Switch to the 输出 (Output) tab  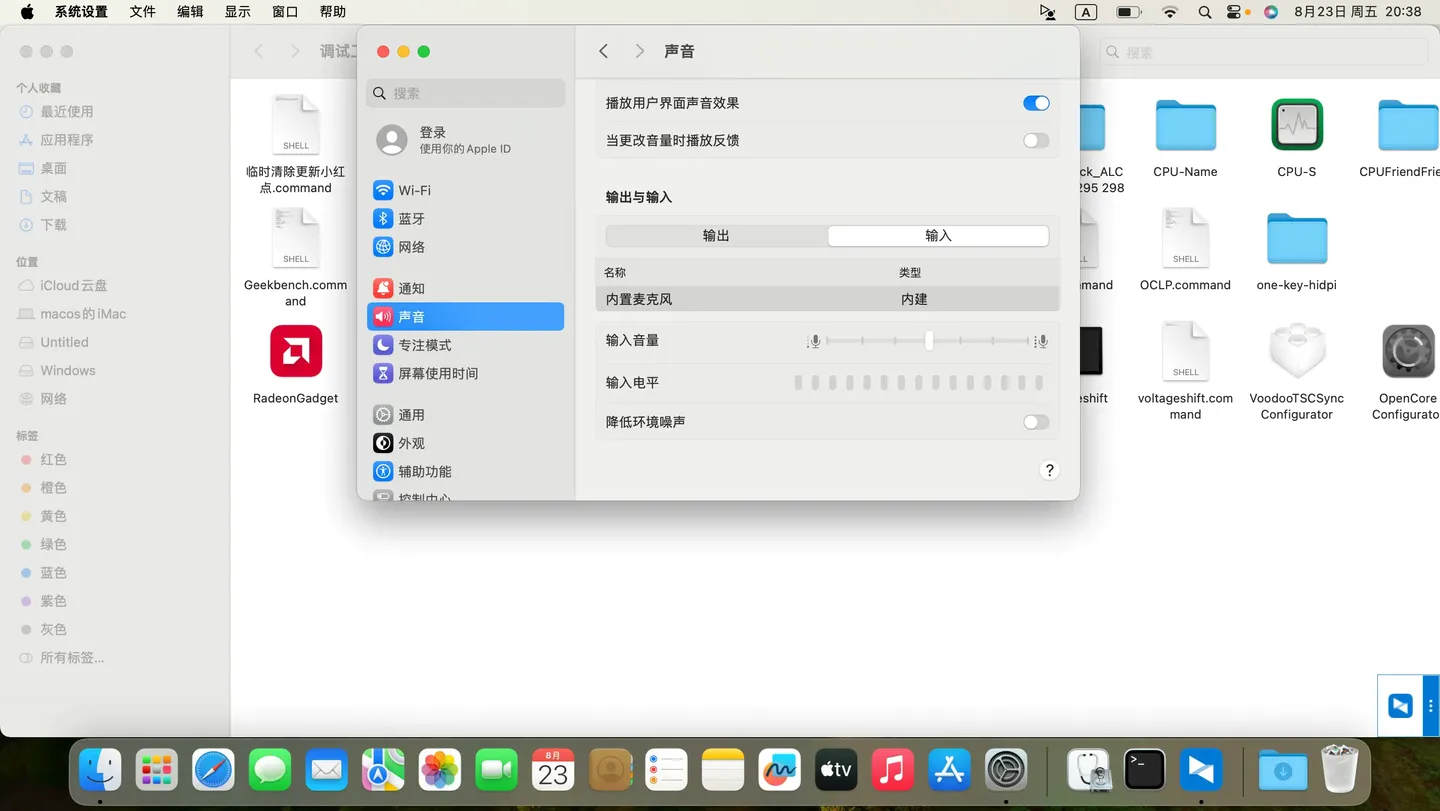715,236
